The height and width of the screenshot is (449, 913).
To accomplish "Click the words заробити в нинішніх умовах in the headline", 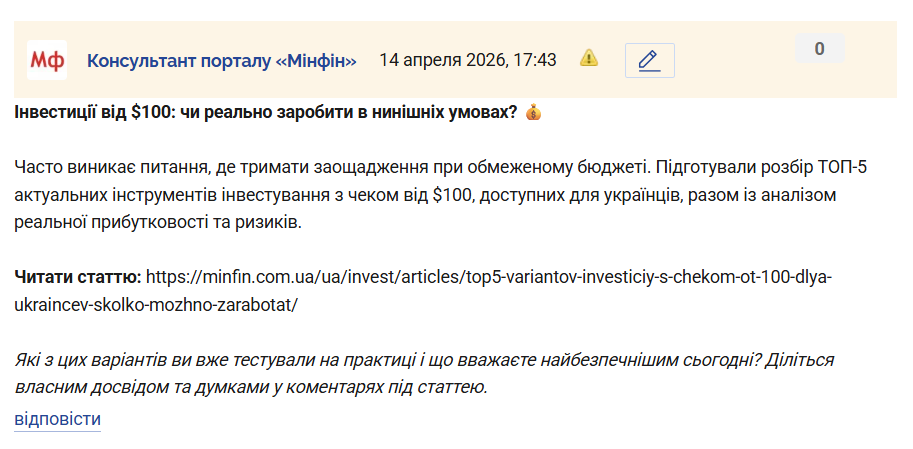I will [x=406, y=112].
